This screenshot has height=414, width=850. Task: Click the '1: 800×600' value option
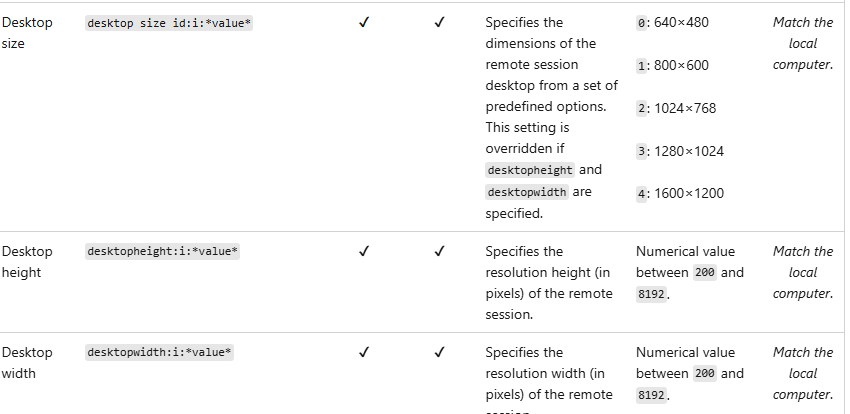point(672,66)
